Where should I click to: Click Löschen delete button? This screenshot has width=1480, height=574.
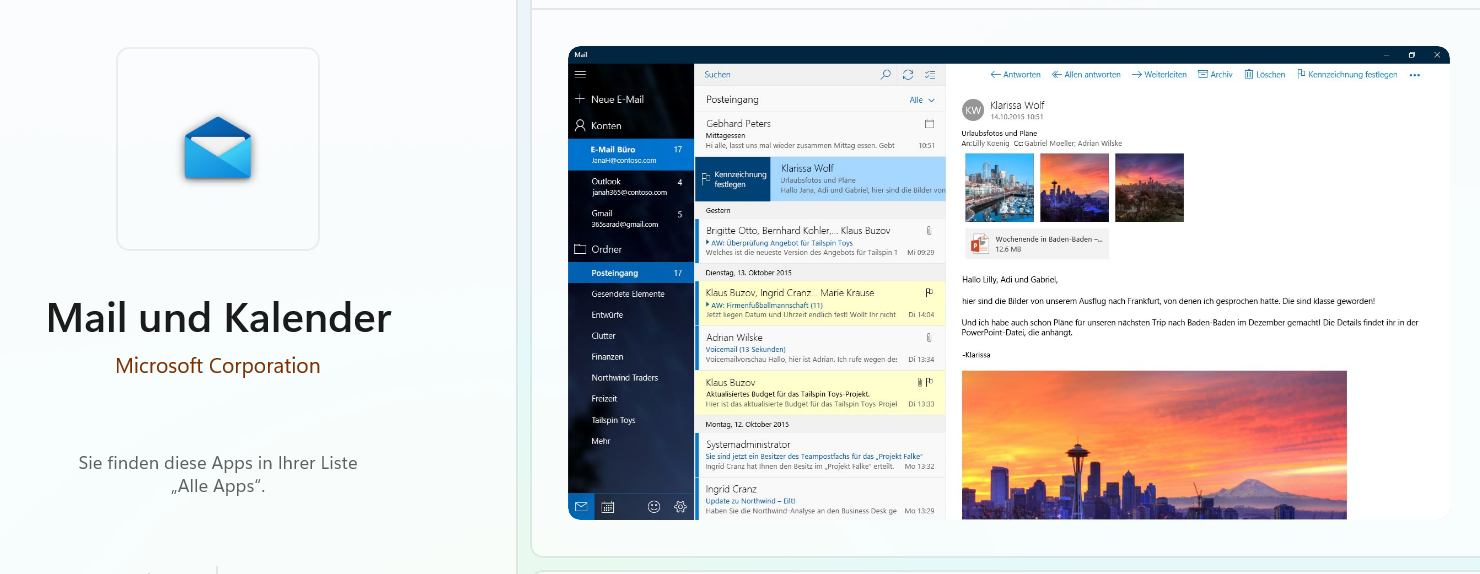tap(1265, 75)
